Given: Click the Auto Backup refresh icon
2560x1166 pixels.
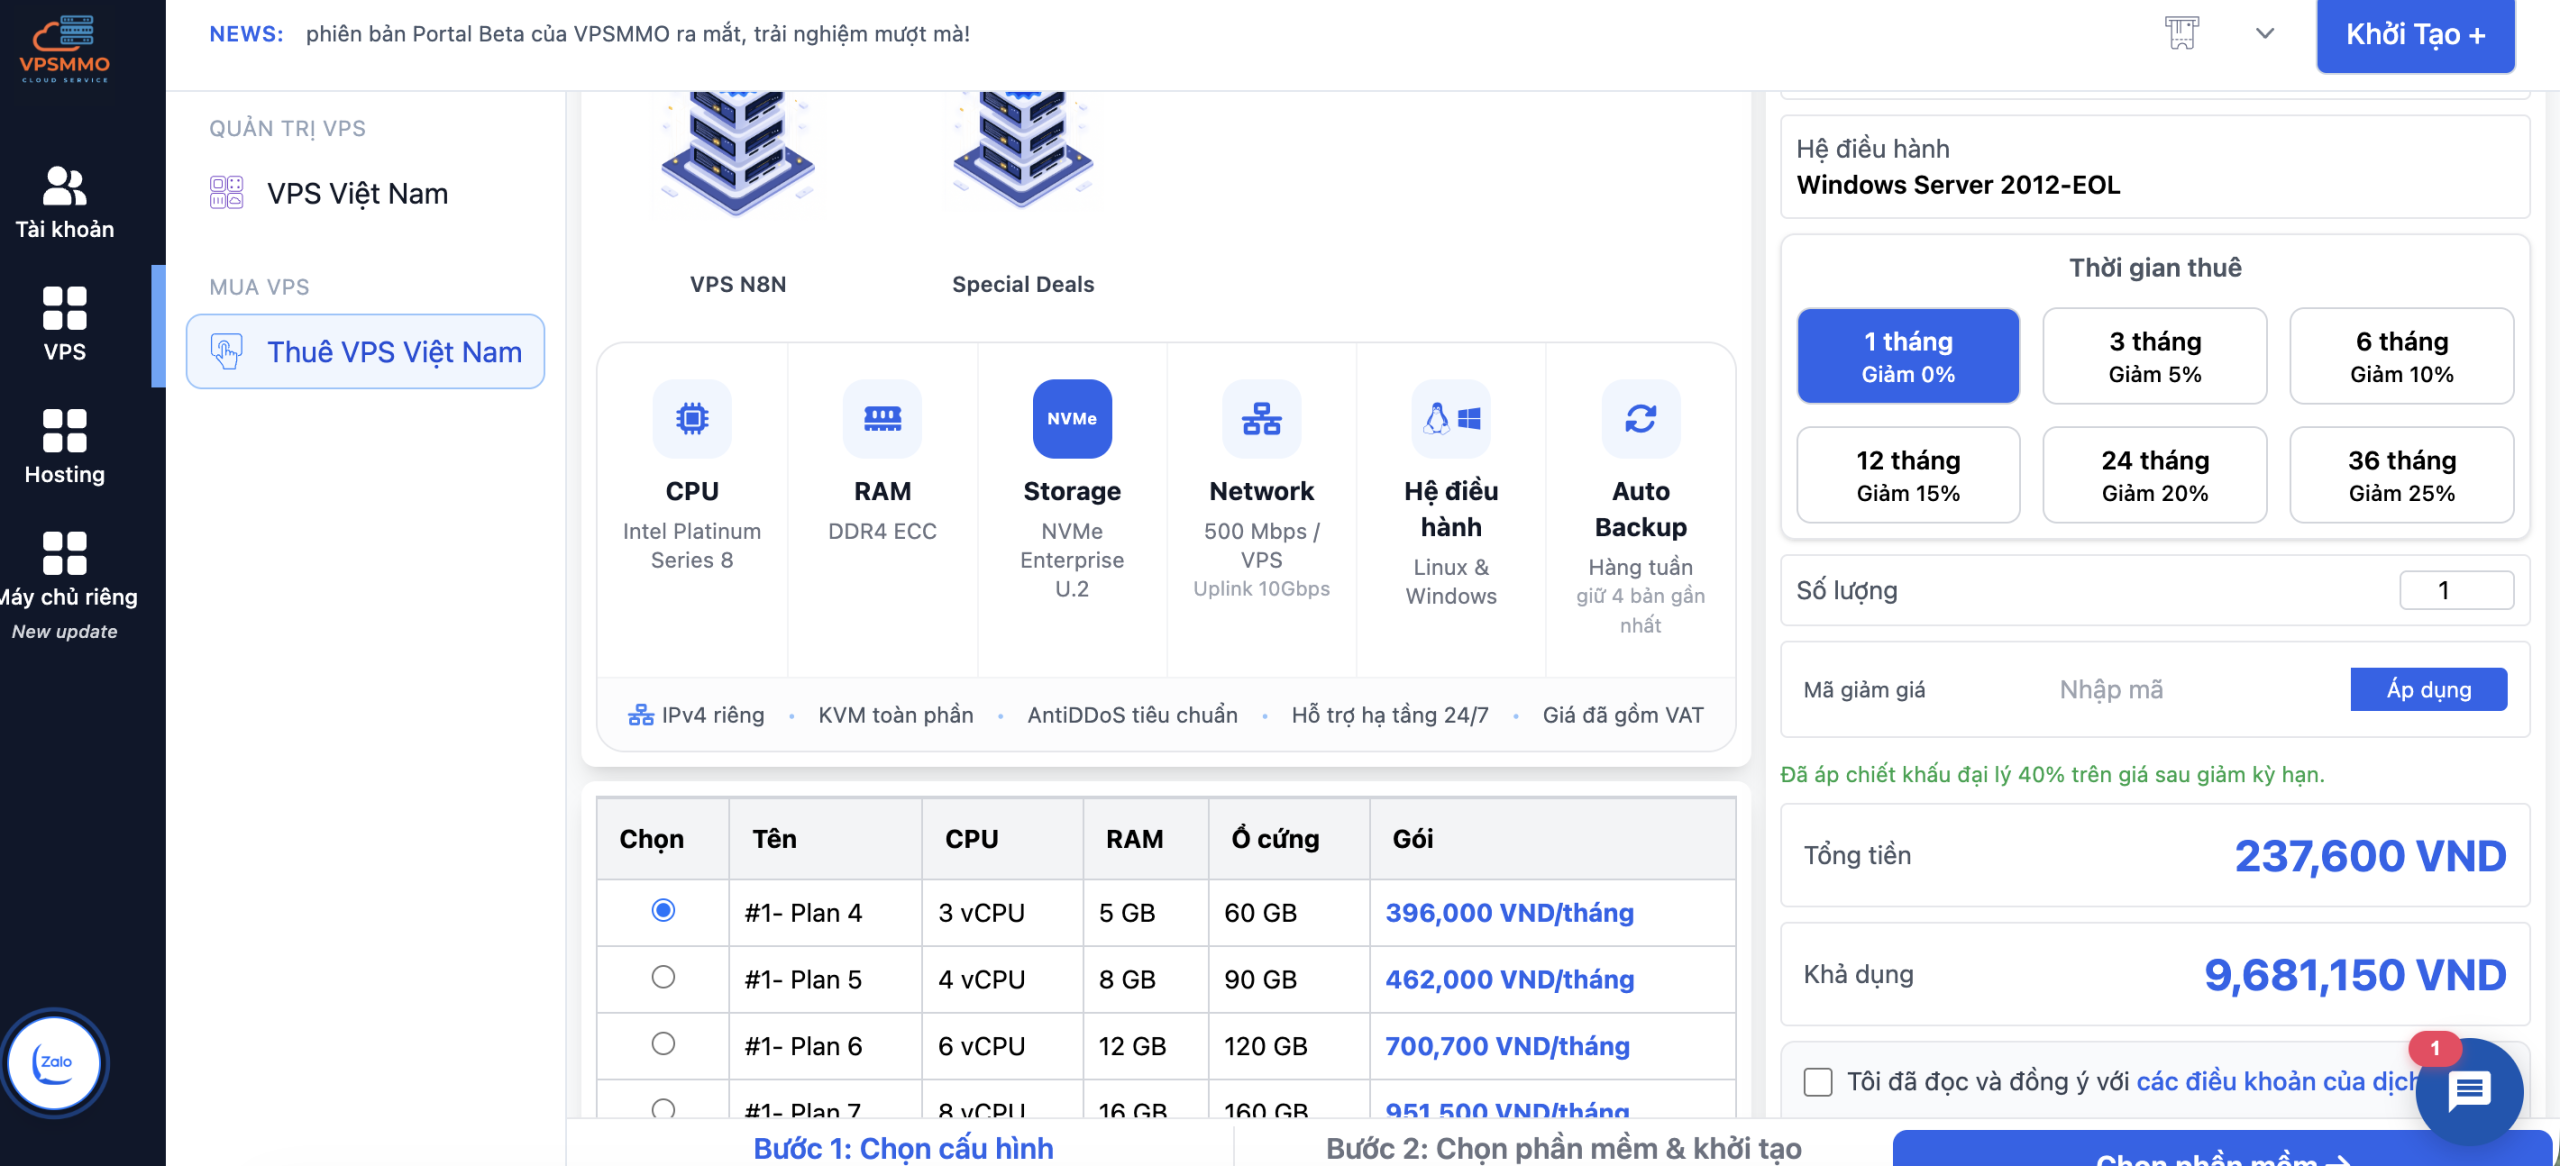Looking at the screenshot, I should coord(1641,418).
